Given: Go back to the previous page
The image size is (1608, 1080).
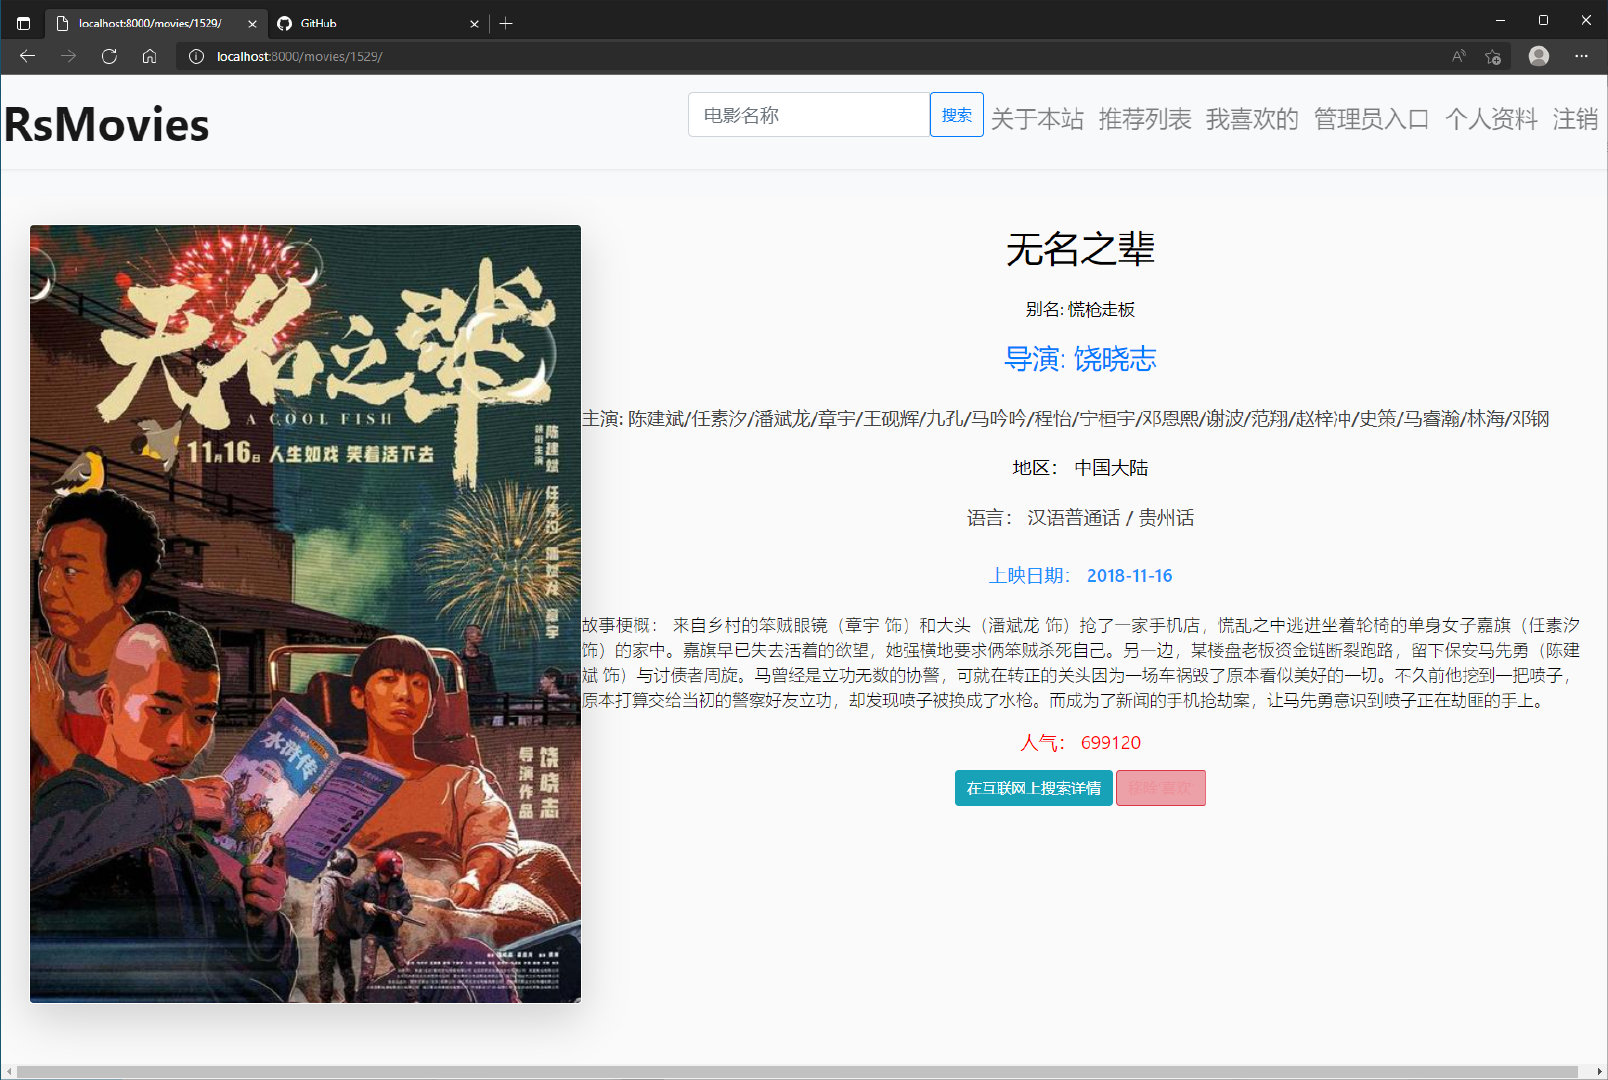Looking at the screenshot, I should tap(27, 56).
